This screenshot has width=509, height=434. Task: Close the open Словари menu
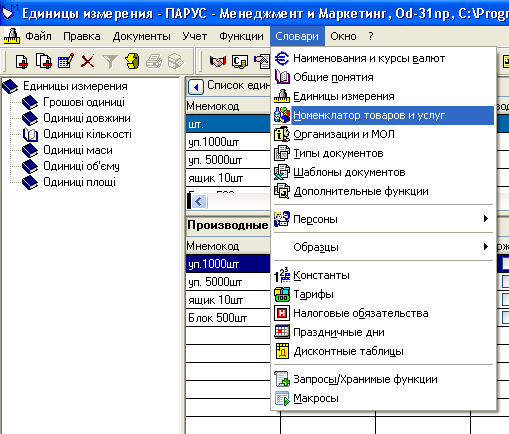(x=297, y=36)
